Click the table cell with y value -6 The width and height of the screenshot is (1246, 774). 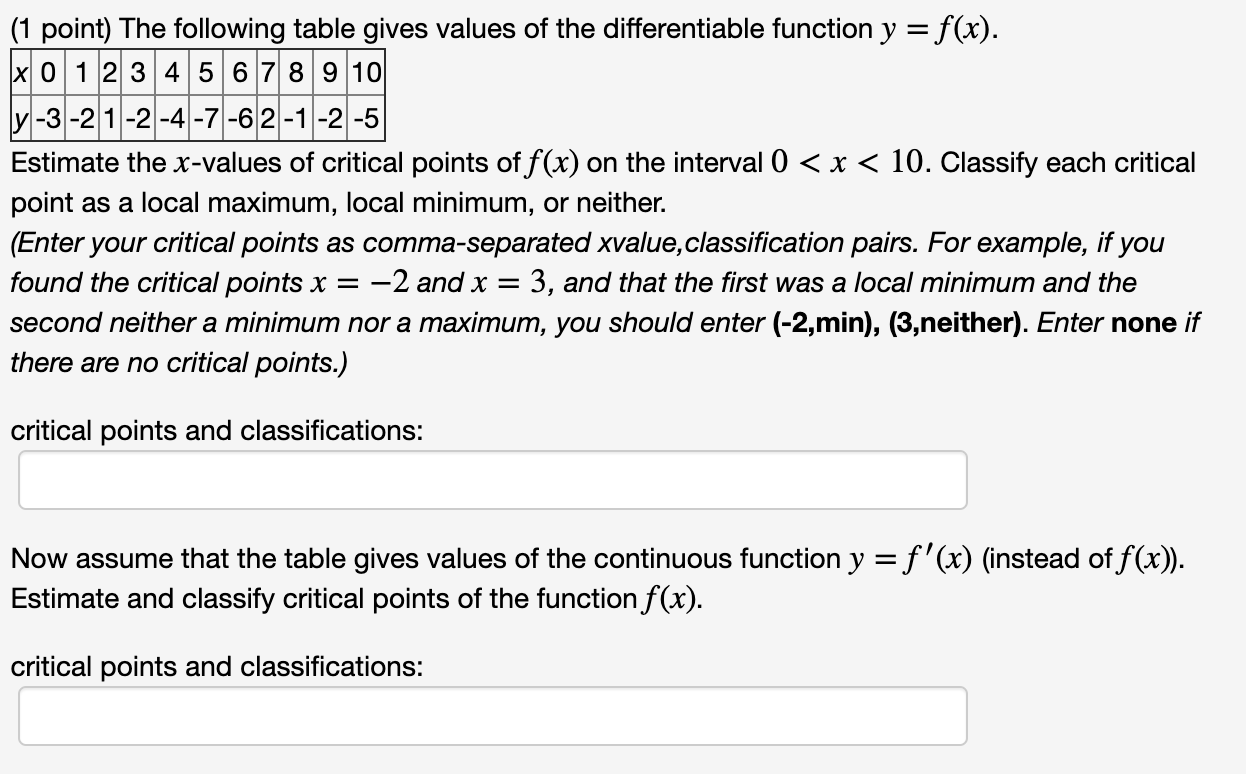coord(239,118)
